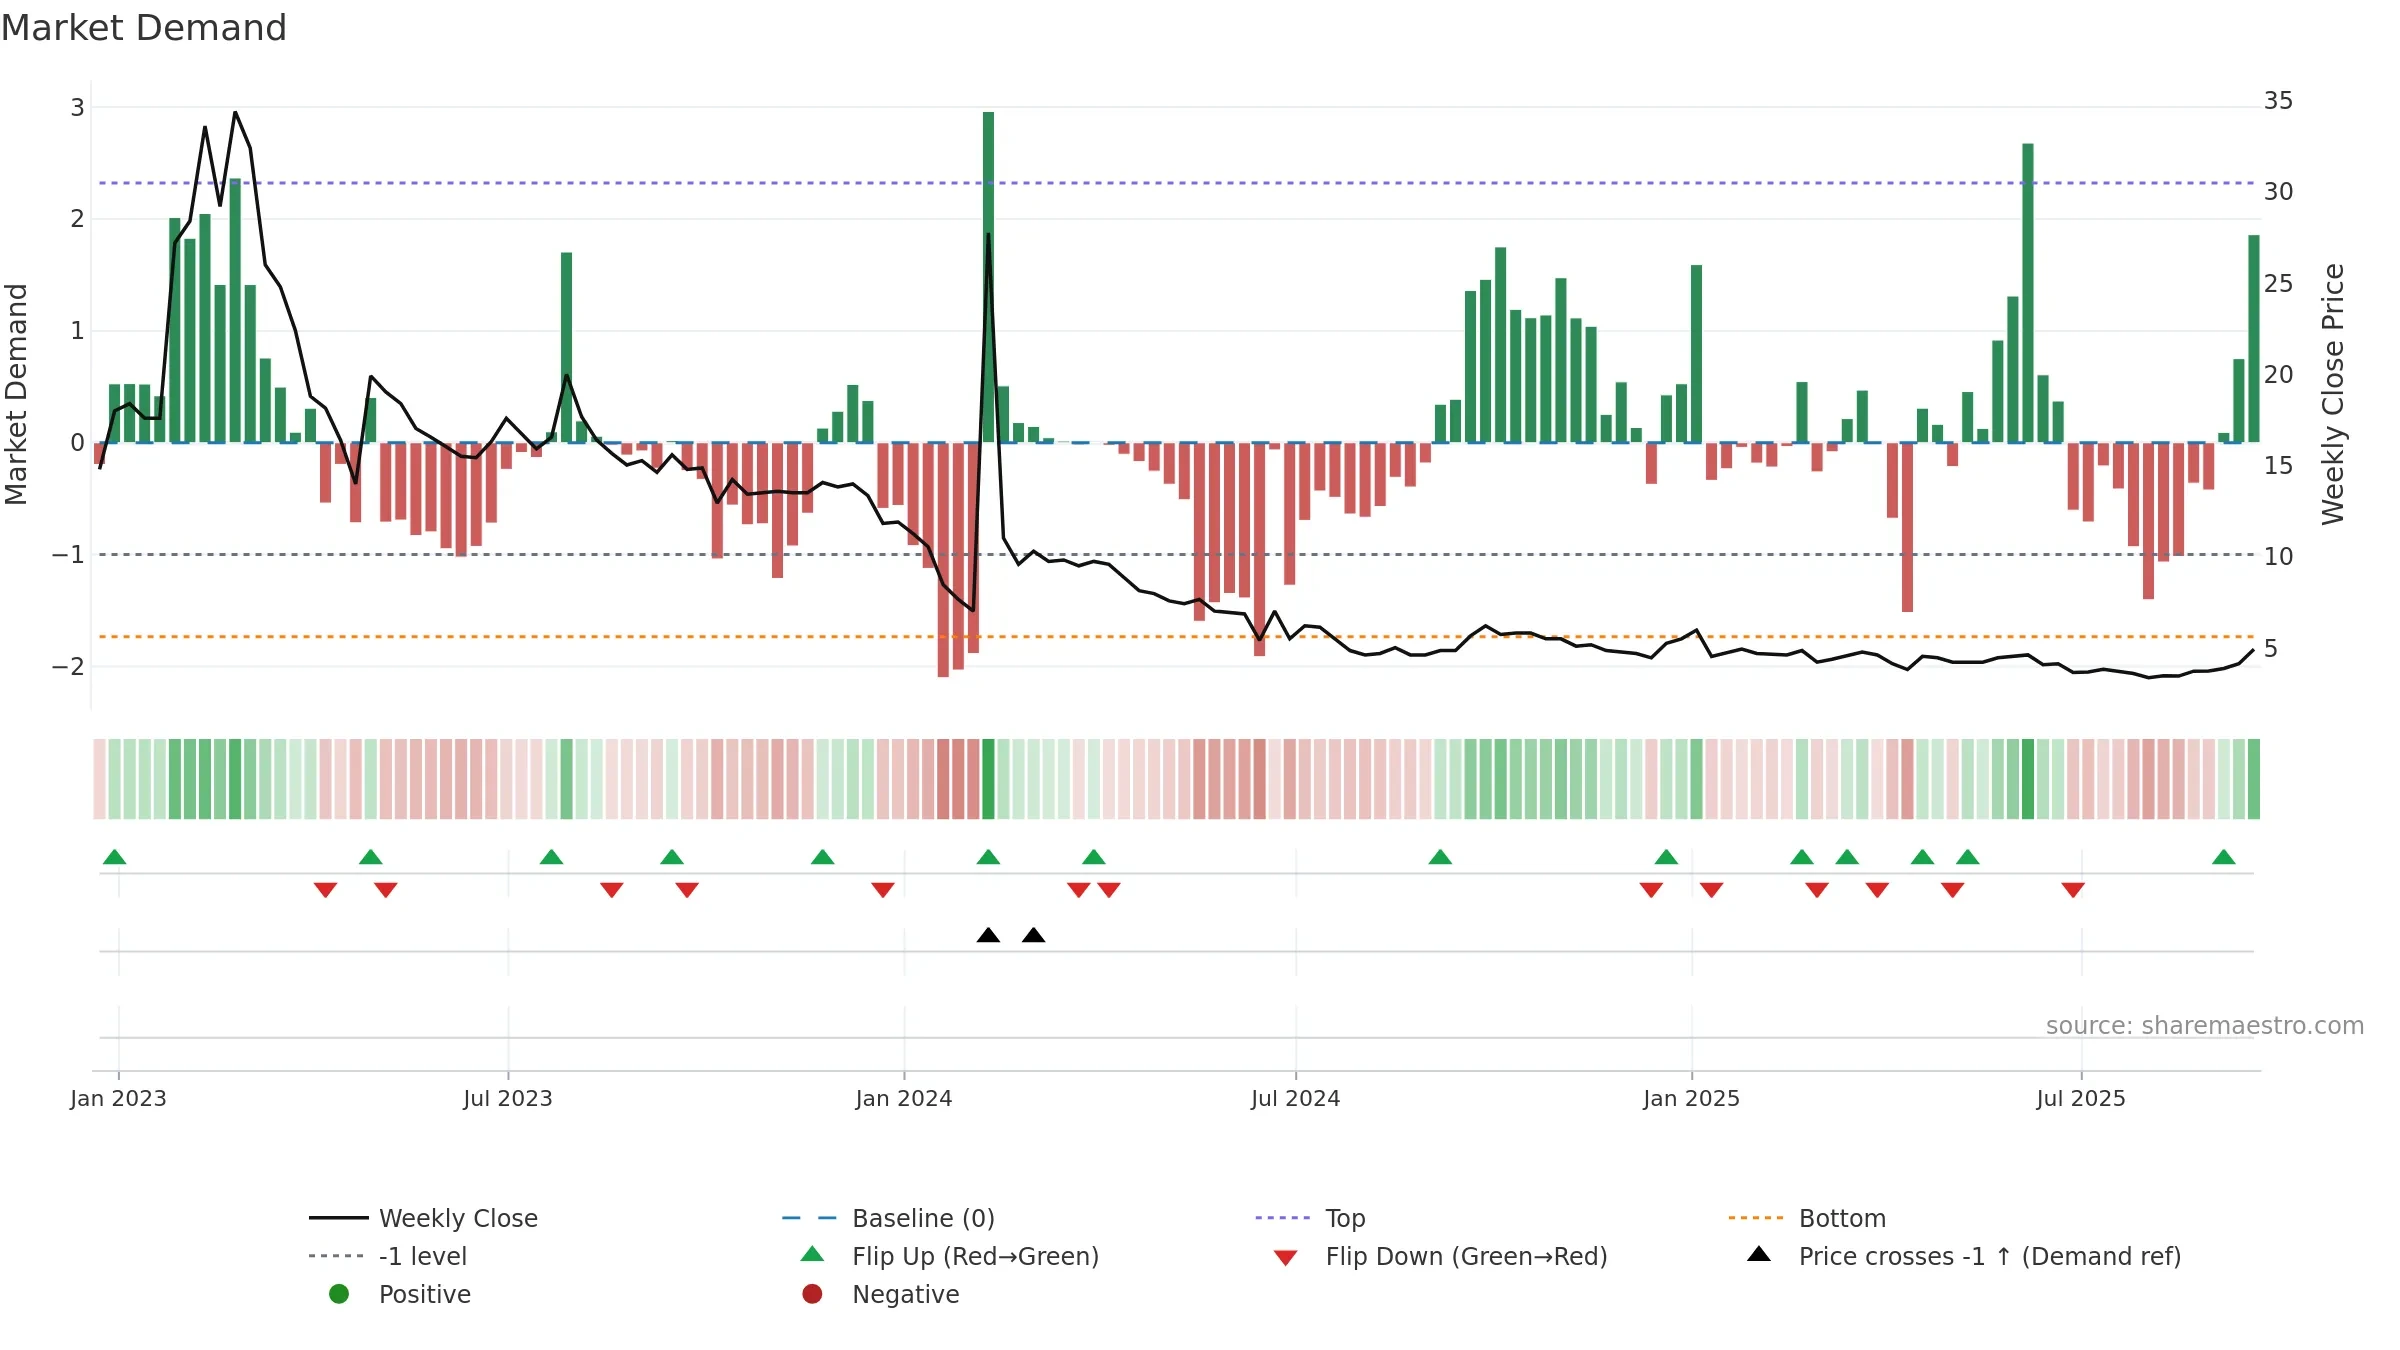
Task: Click the 35 tick on the right price axis
Action: (x=2279, y=101)
